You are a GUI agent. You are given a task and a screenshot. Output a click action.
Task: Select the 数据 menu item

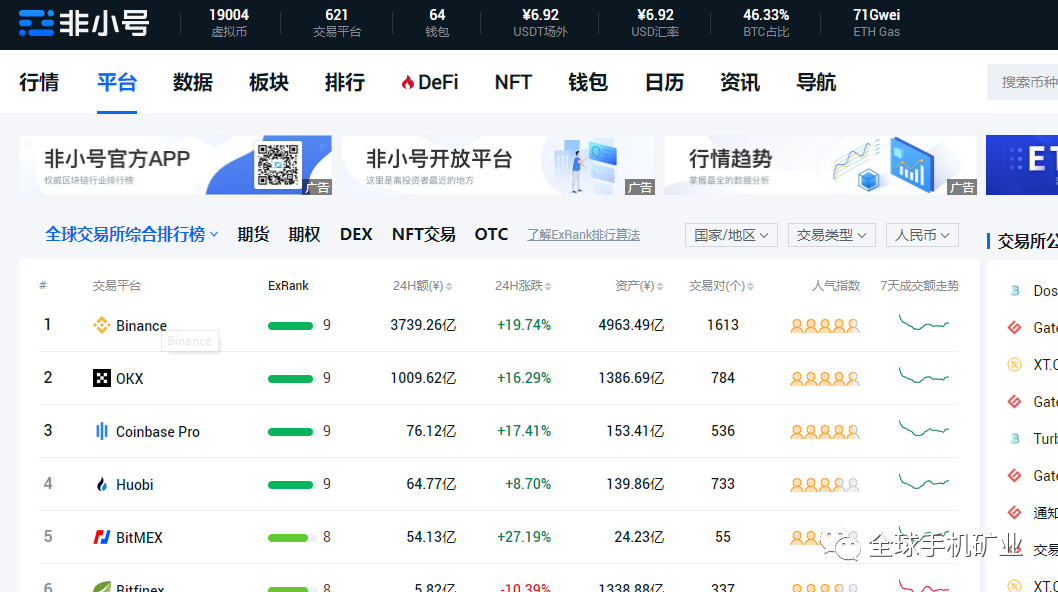click(192, 82)
